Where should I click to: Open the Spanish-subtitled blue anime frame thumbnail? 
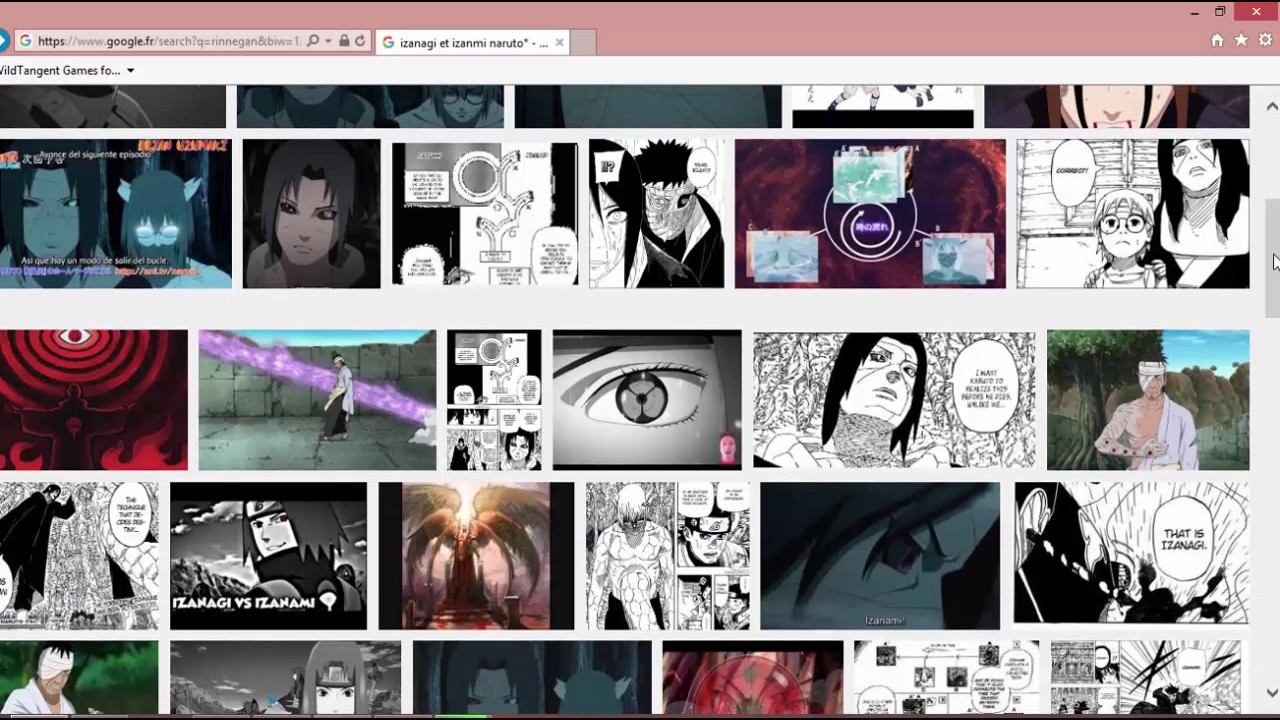tap(115, 213)
